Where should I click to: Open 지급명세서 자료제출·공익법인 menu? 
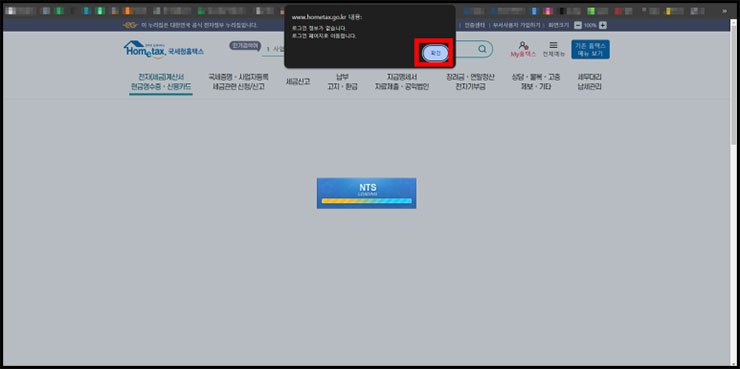[x=402, y=82]
